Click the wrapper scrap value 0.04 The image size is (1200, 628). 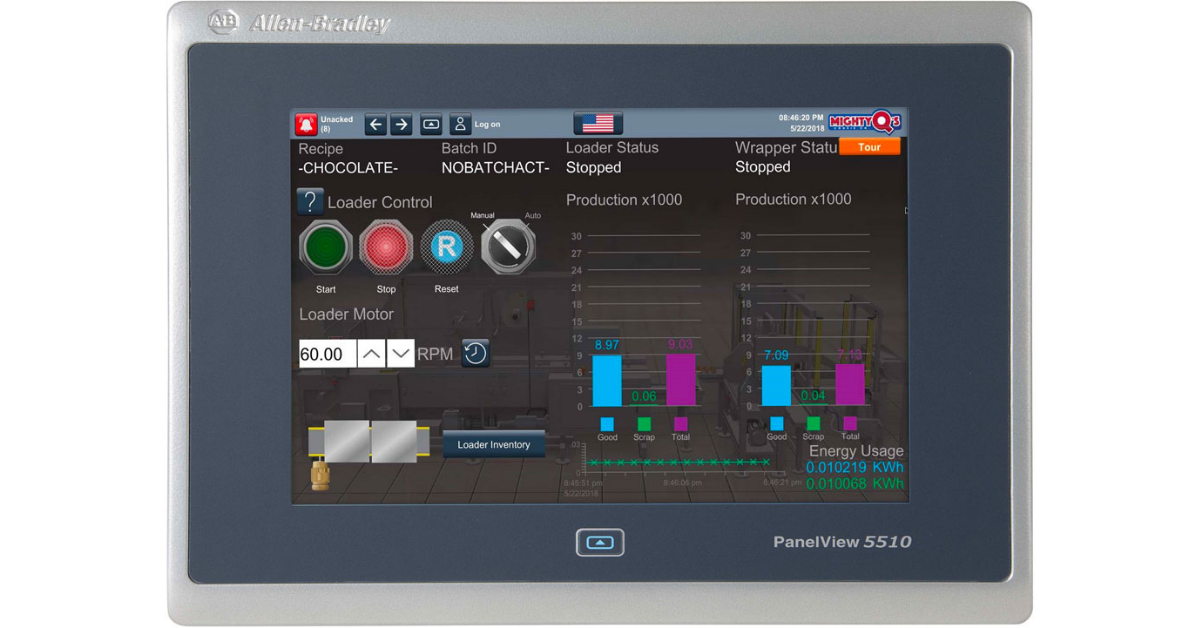tap(813, 396)
